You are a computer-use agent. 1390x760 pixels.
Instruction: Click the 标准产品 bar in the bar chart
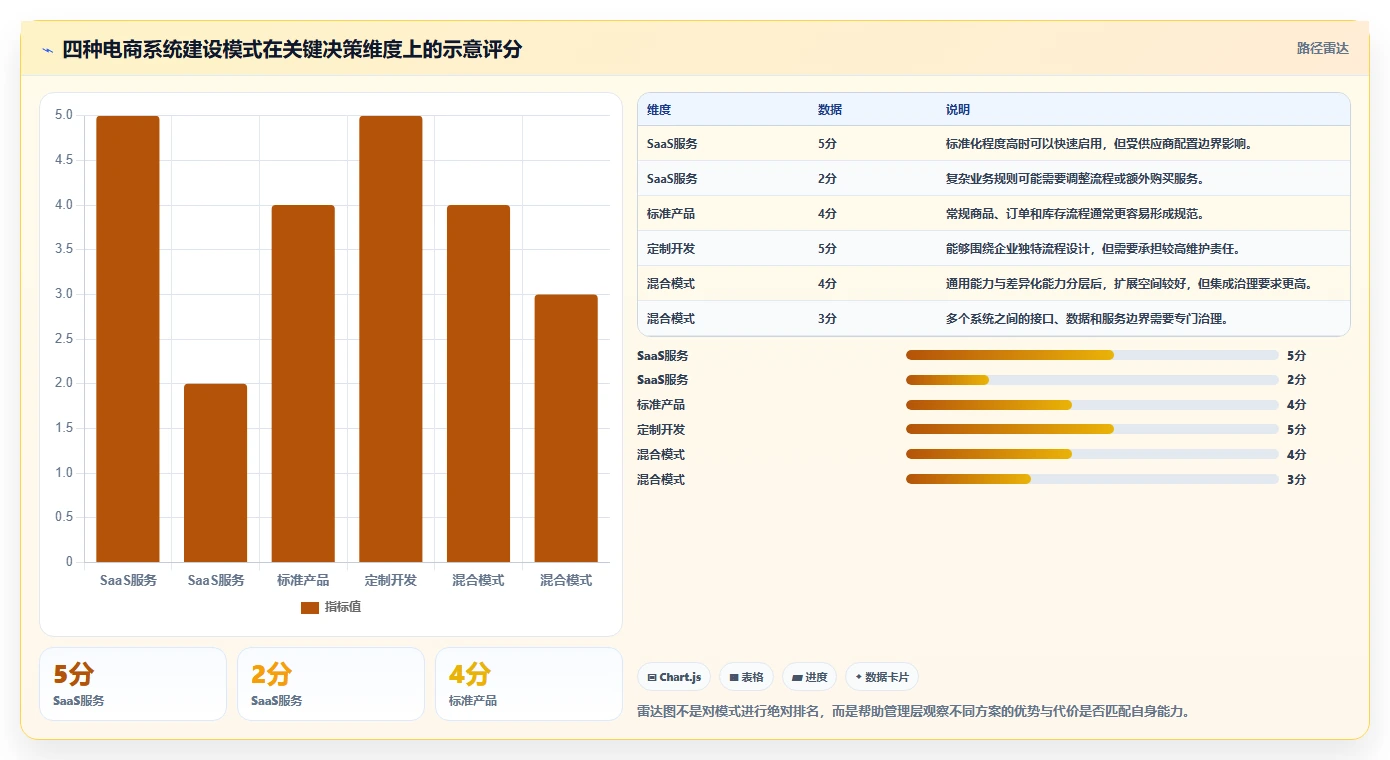coord(303,383)
